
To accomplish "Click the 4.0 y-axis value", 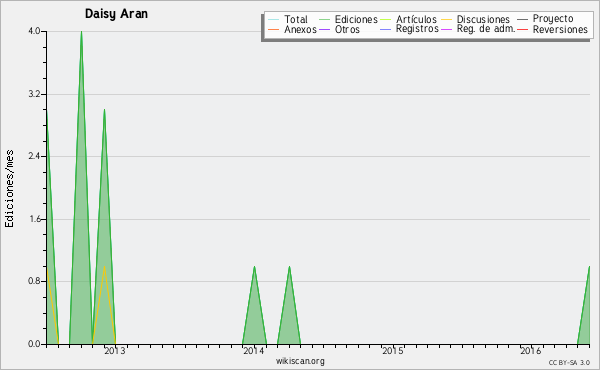I will coord(34,31).
